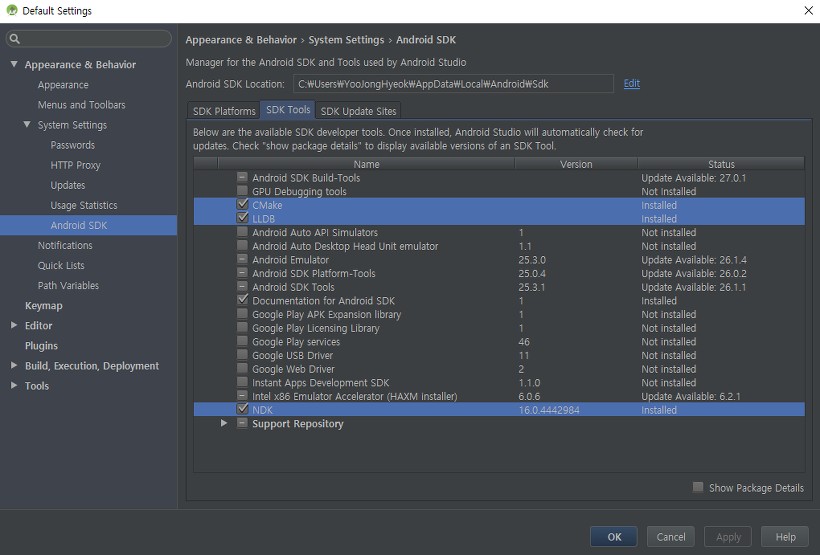Click the Apply button
The height and width of the screenshot is (555, 820).
point(728,537)
